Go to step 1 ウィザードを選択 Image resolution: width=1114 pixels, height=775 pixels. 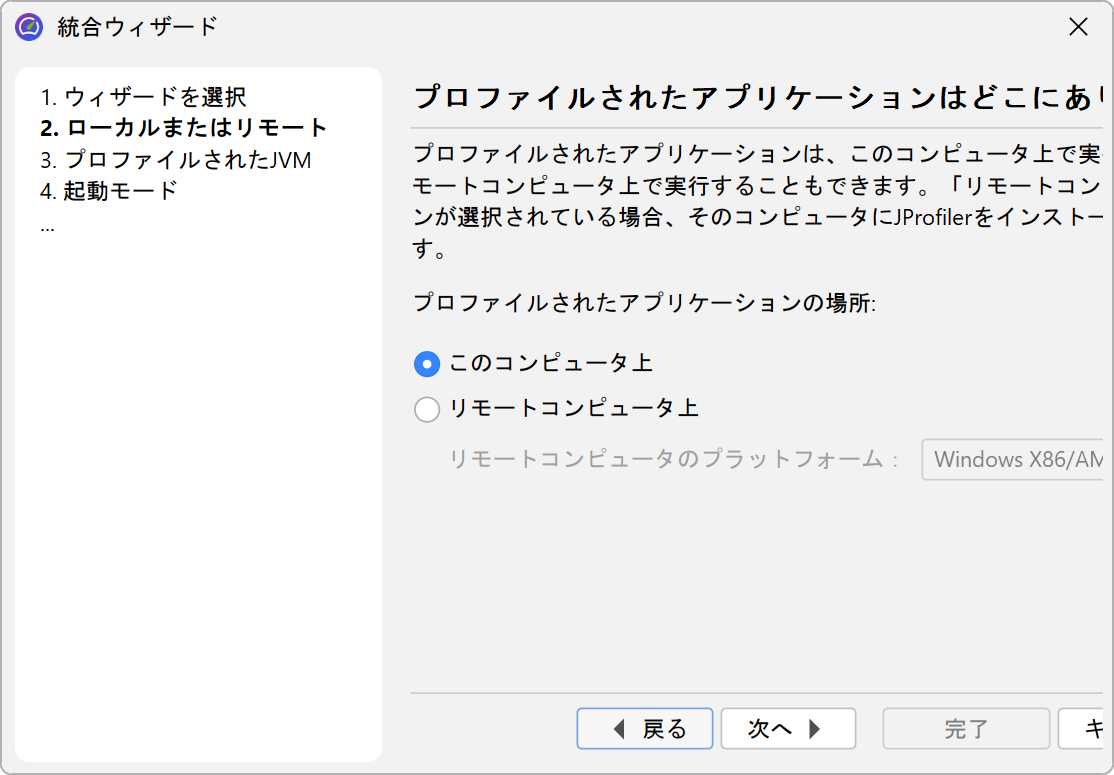(x=143, y=97)
